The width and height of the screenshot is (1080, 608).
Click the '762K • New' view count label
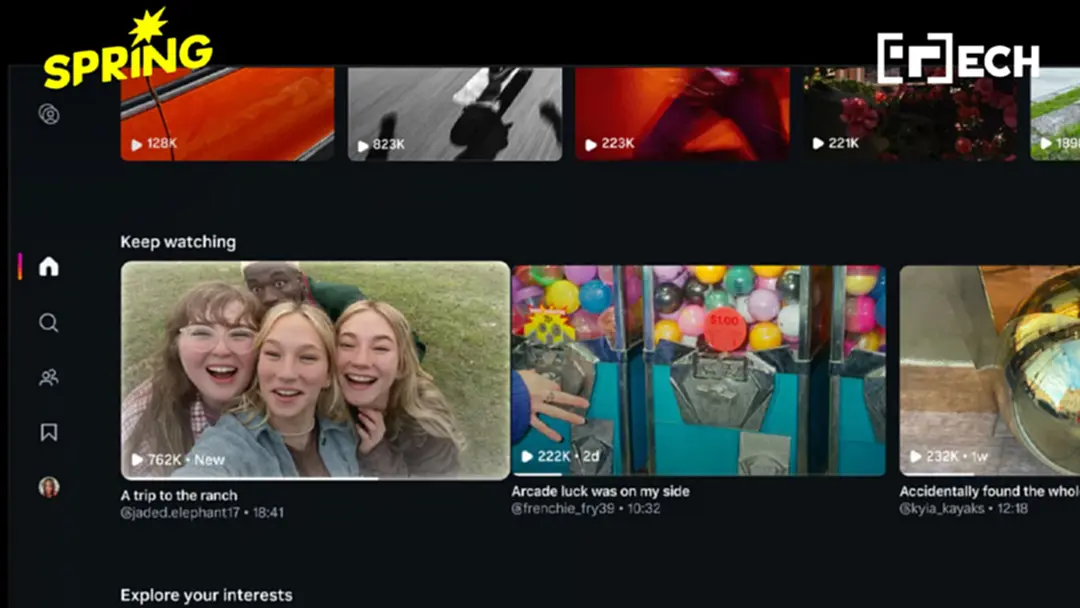point(178,459)
